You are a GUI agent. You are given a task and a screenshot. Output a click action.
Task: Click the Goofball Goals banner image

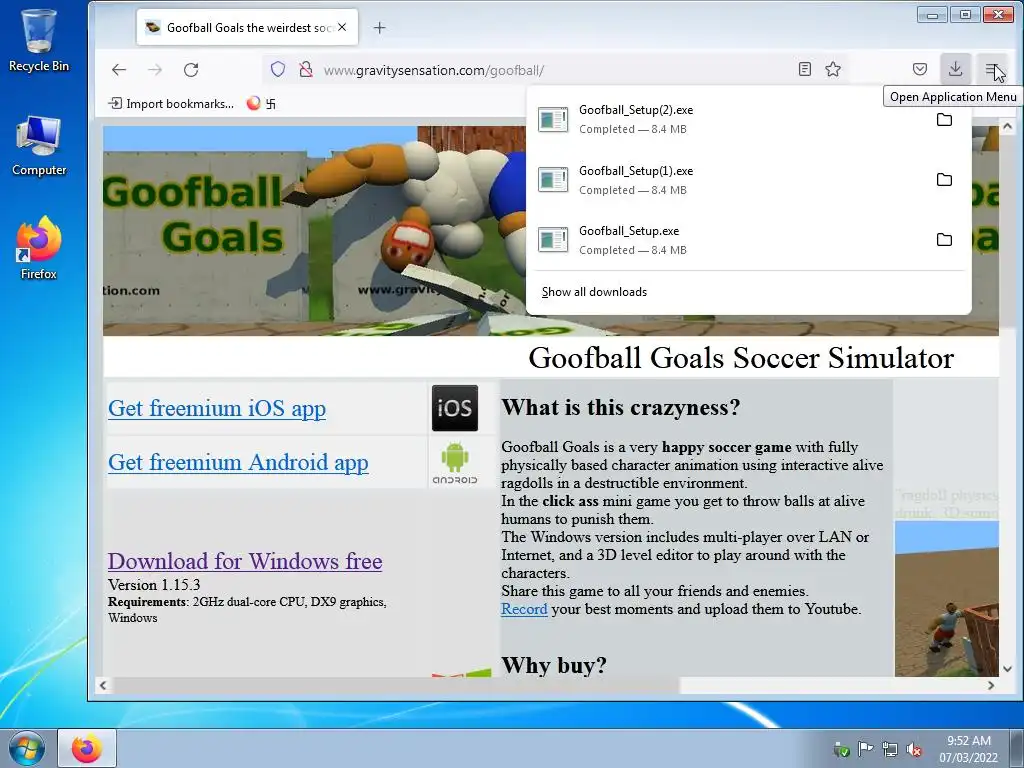pyautogui.click(x=313, y=231)
